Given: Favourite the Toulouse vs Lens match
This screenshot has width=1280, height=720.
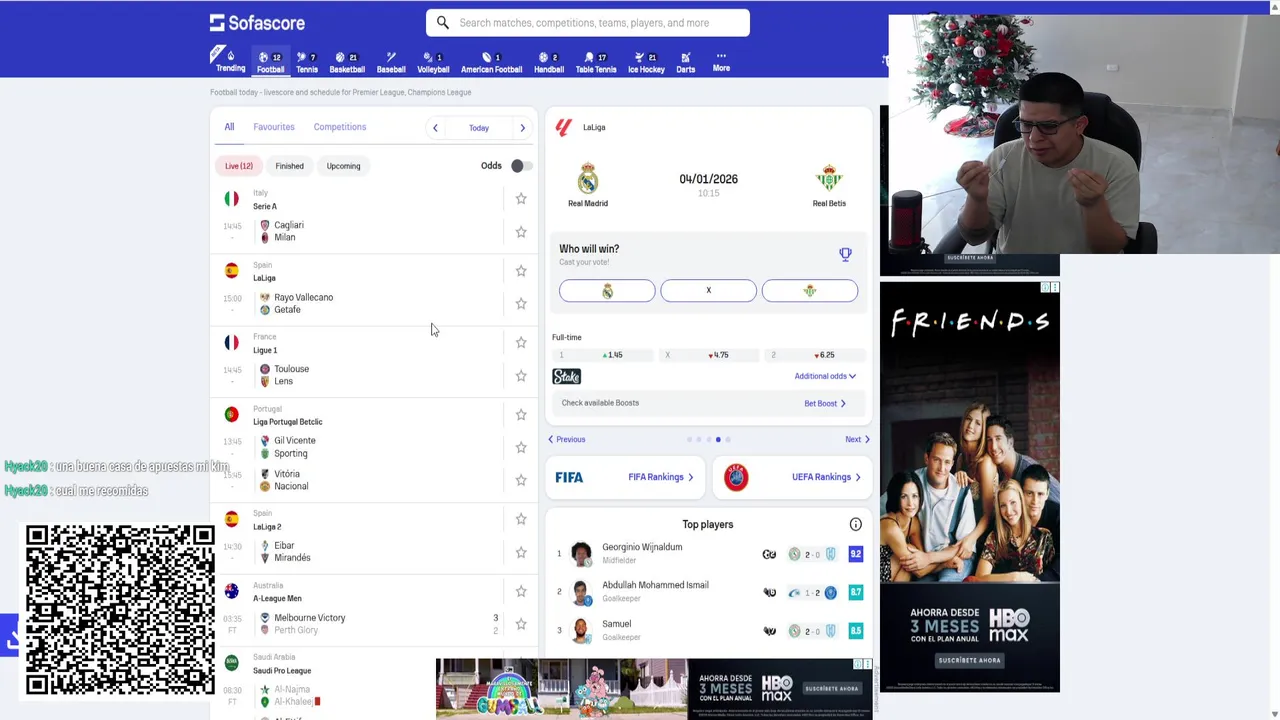Looking at the screenshot, I should [521, 376].
